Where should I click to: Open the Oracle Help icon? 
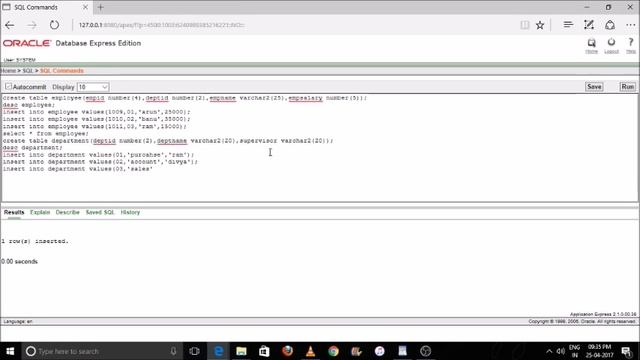(x=631, y=45)
